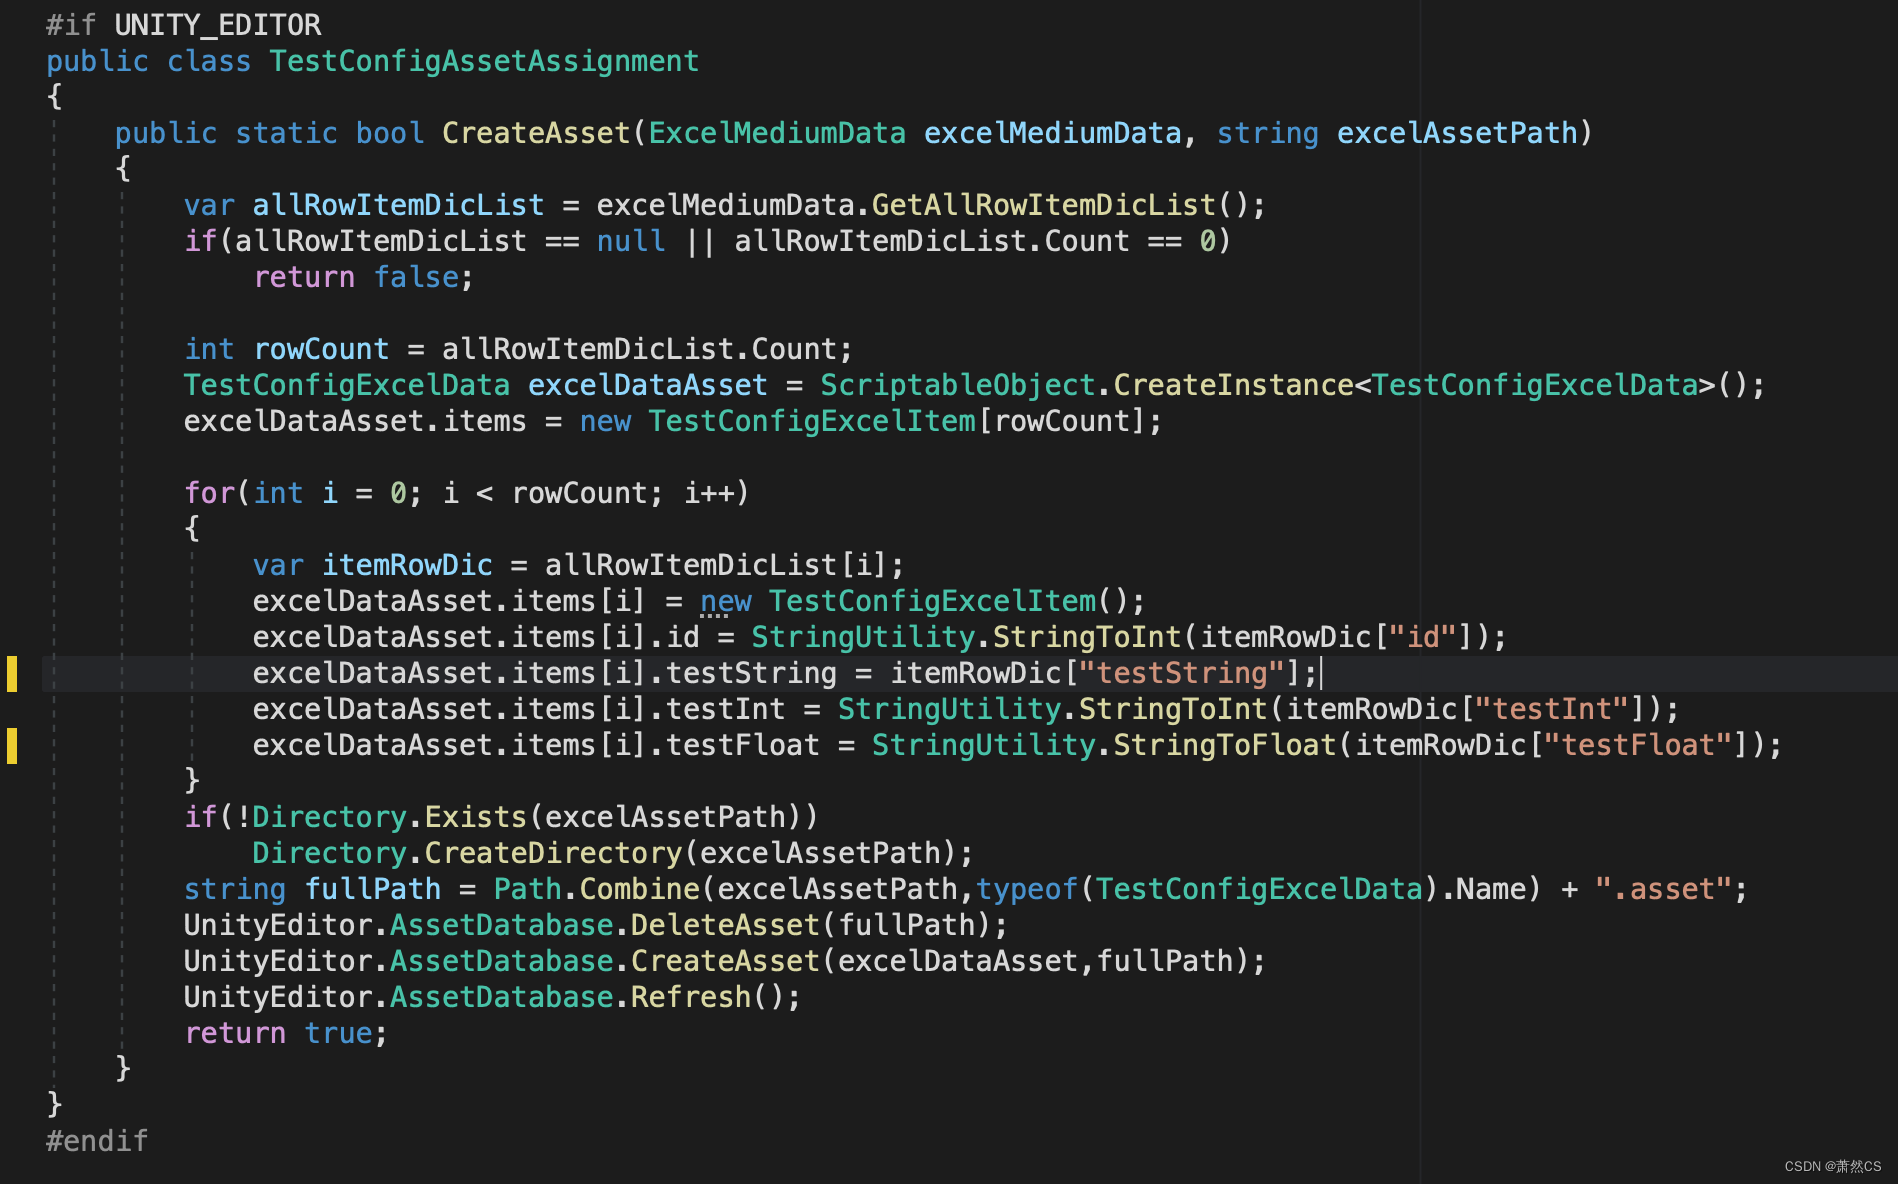
Task: Place cursor on the CreateAsset method name
Action: point(536,132)
